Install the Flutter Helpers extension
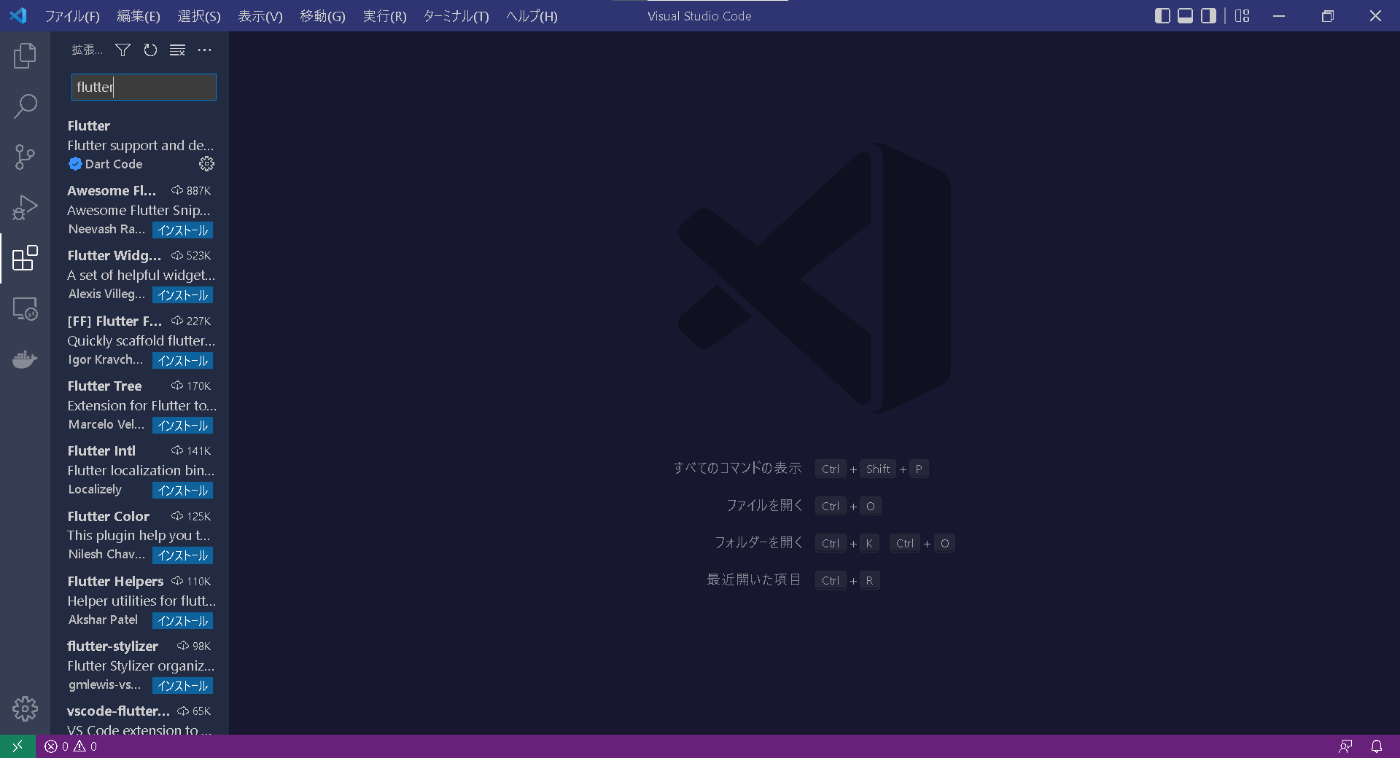The width and height of the screenshot is (1400, 758). pos(182,621)
